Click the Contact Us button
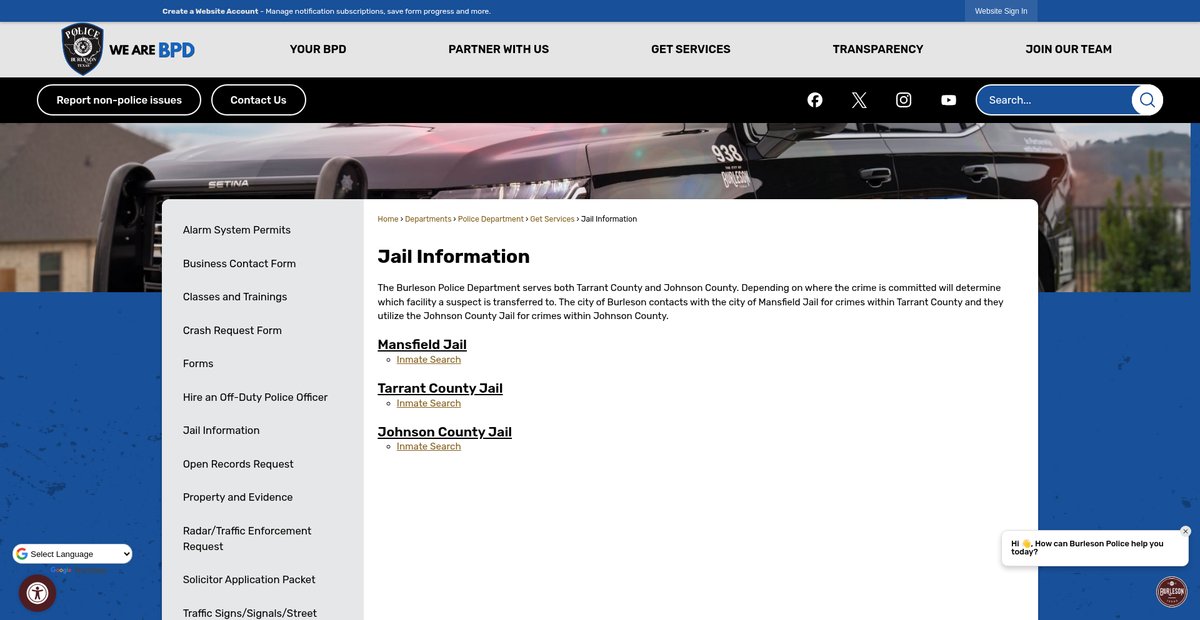1200x620 pixels. [x=258, y=100]
